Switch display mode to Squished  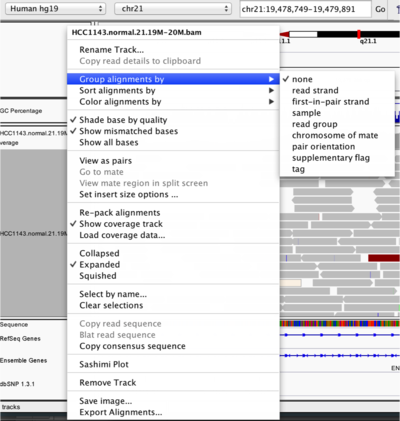pos(173,276)
